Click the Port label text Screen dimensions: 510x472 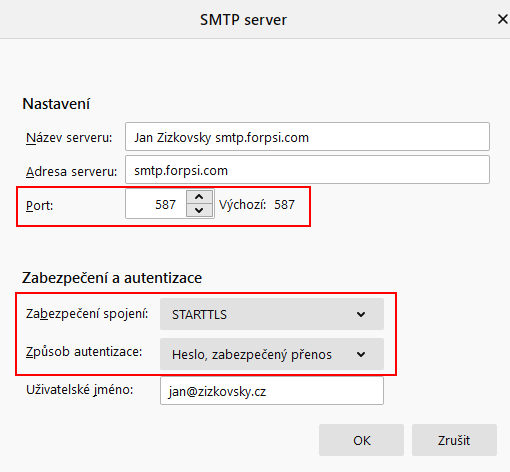point(39,205)
